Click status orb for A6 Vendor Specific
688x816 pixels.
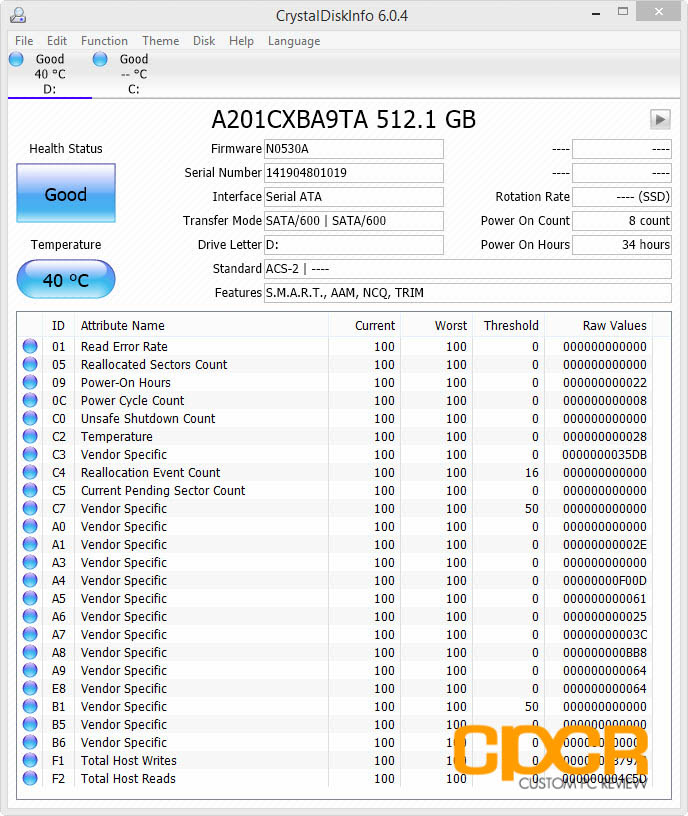pyautogui.click(x=30, y=616)
